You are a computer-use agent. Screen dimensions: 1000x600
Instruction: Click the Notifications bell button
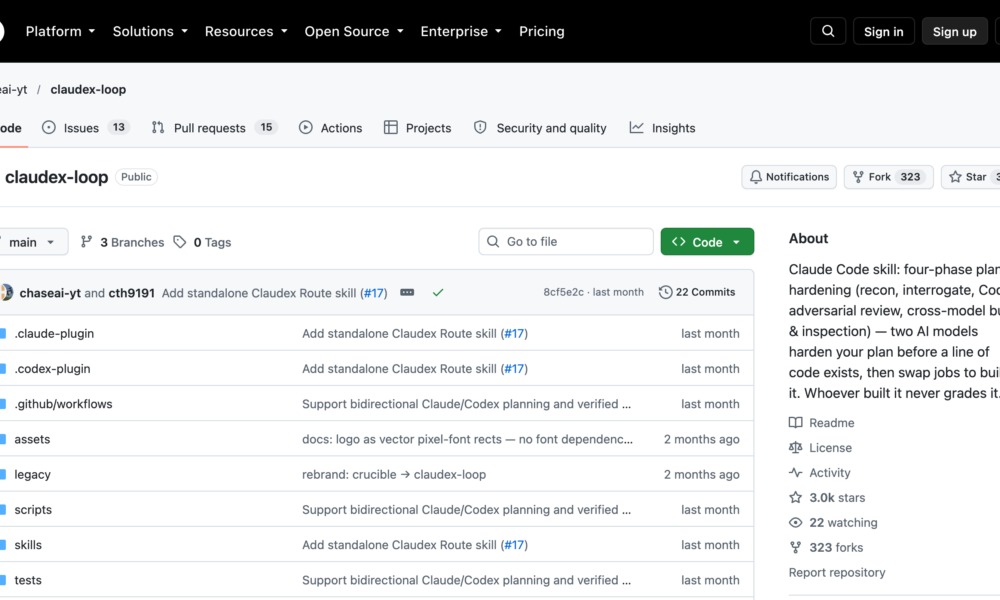click(789, 177)
